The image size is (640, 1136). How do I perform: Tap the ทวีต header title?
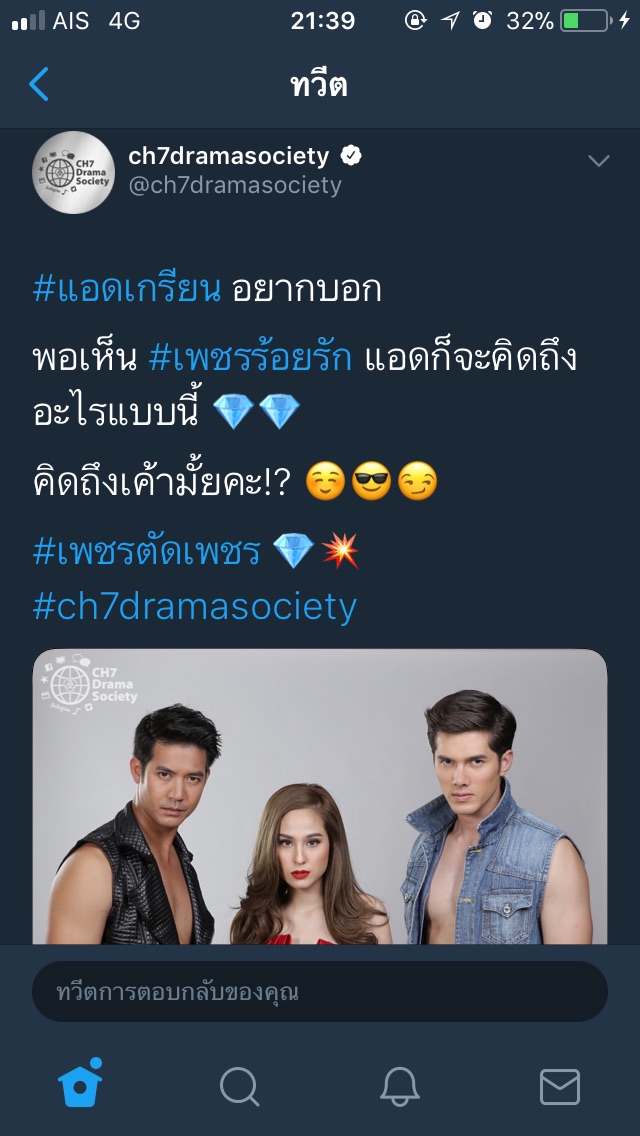coord(320,85)
